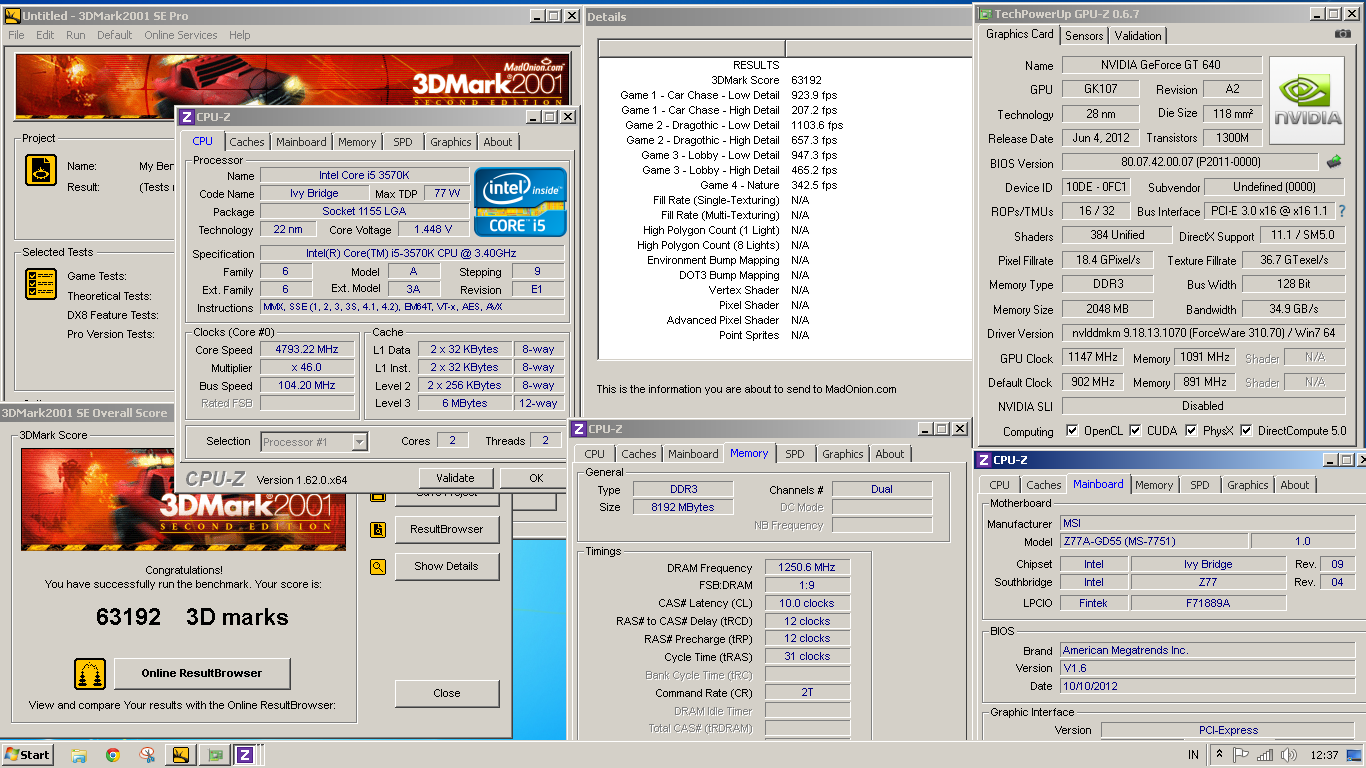Switch to Validation tab in GPU-Z
The width and height of the screenshot is (1366, 768).
point(1138,35)
